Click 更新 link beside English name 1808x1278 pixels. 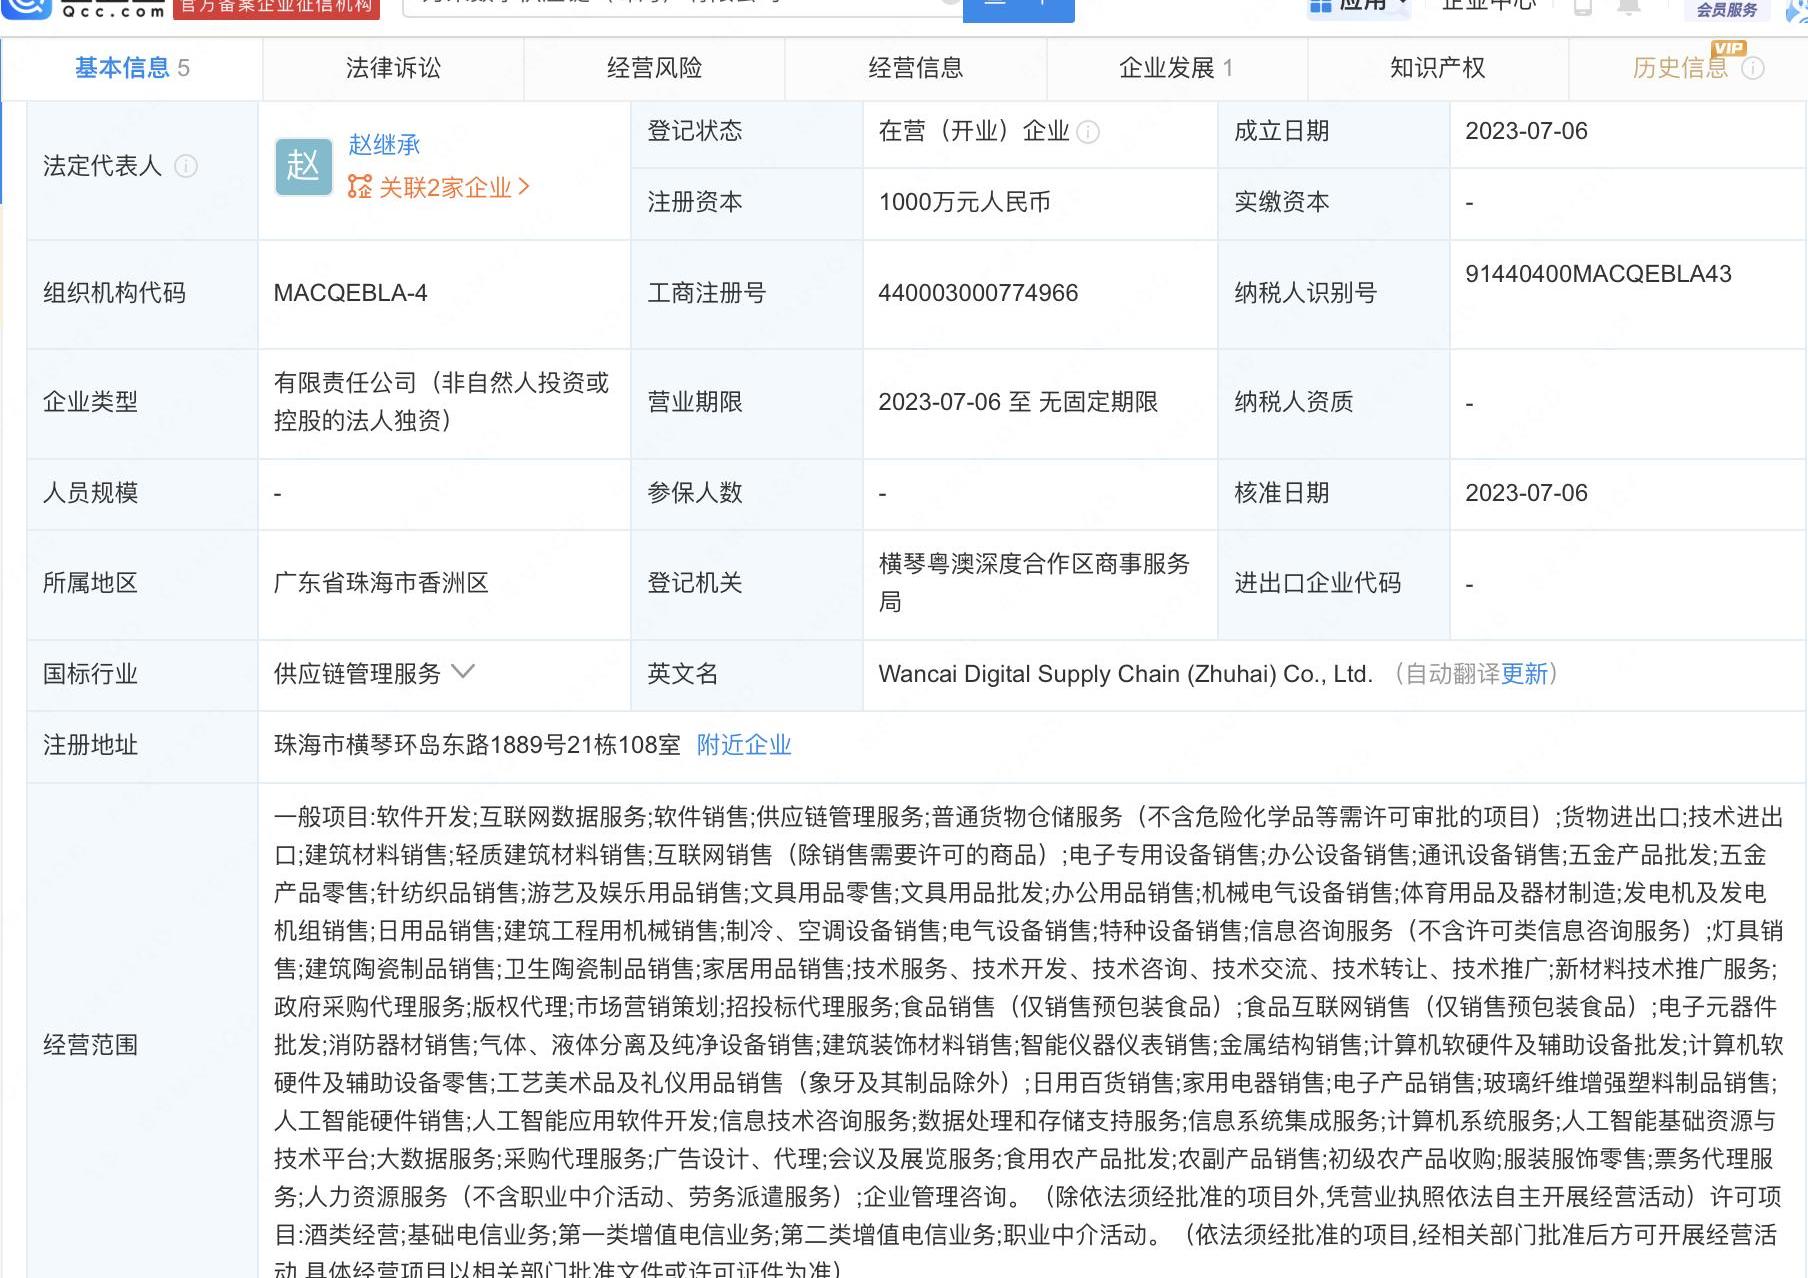[x=1524, y=674]
